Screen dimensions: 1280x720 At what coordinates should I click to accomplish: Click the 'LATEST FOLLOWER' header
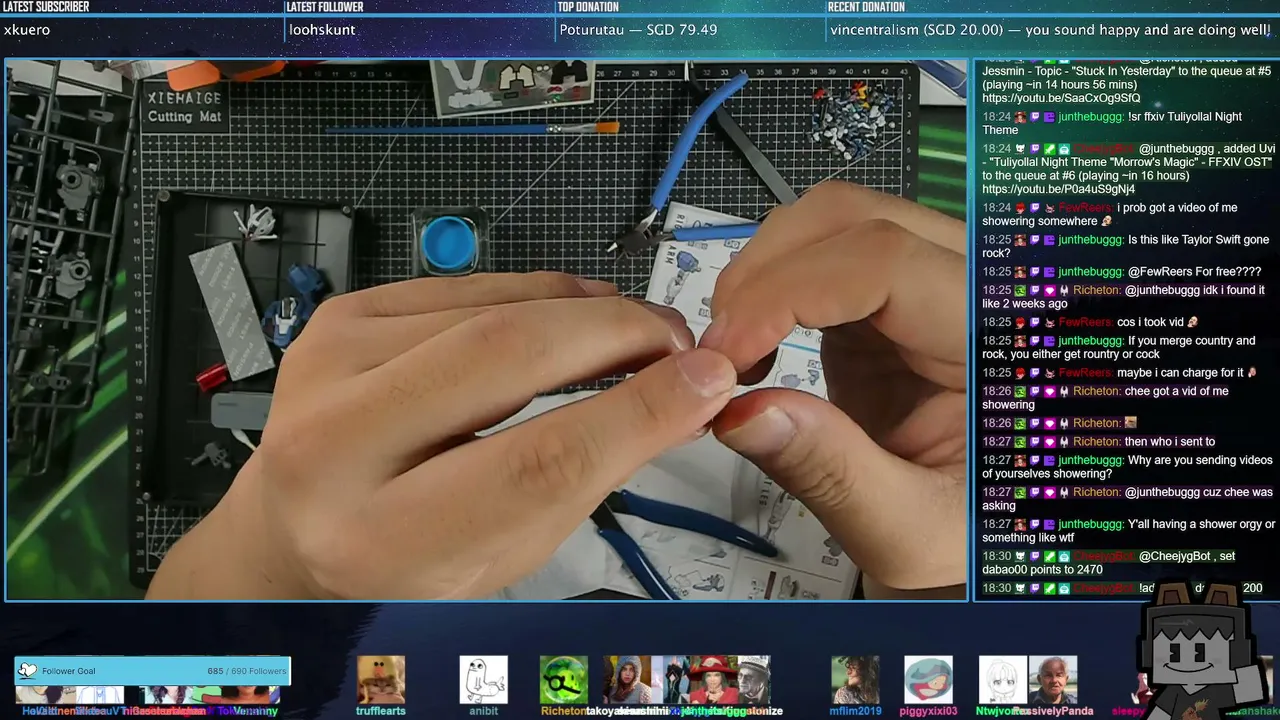pos(325,7)
